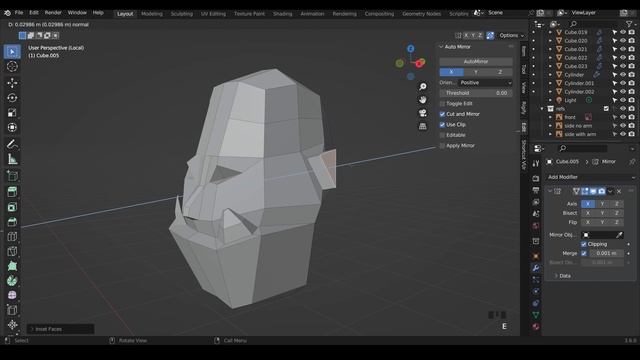Open the Object Data properties green triangle tab
The width and height of the screenshot is (640, 360).
point(536,315)
